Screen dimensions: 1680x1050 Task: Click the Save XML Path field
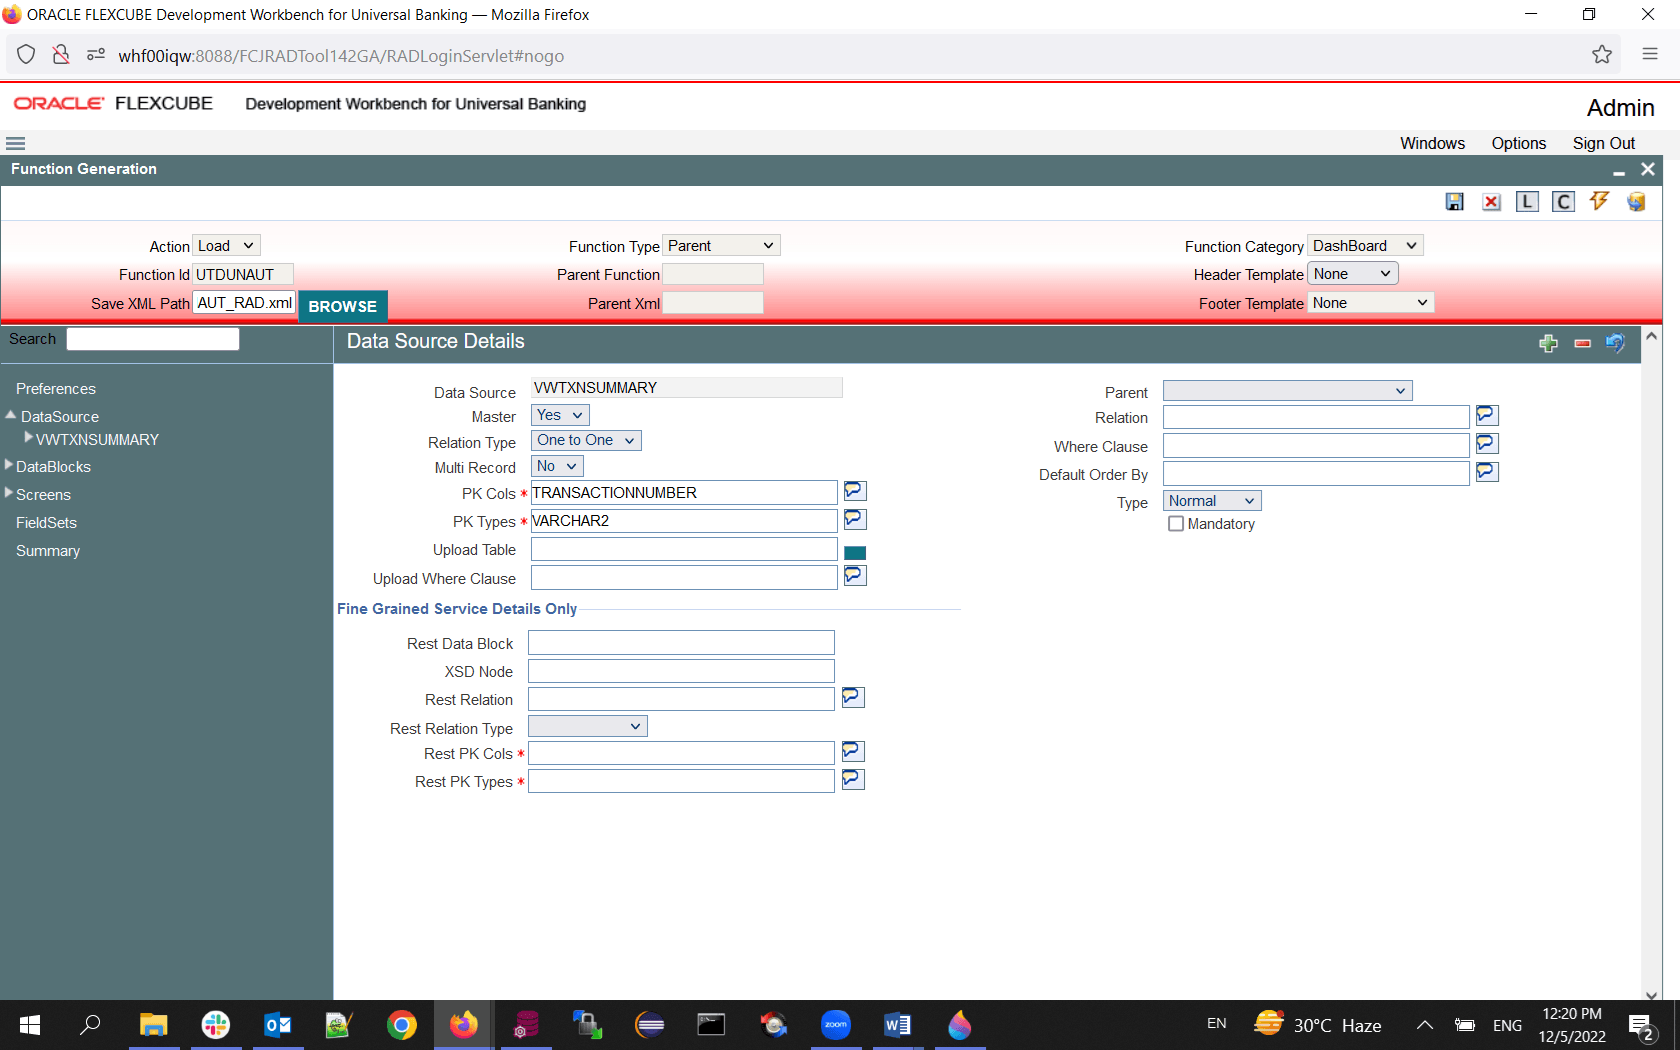point(245,303)
